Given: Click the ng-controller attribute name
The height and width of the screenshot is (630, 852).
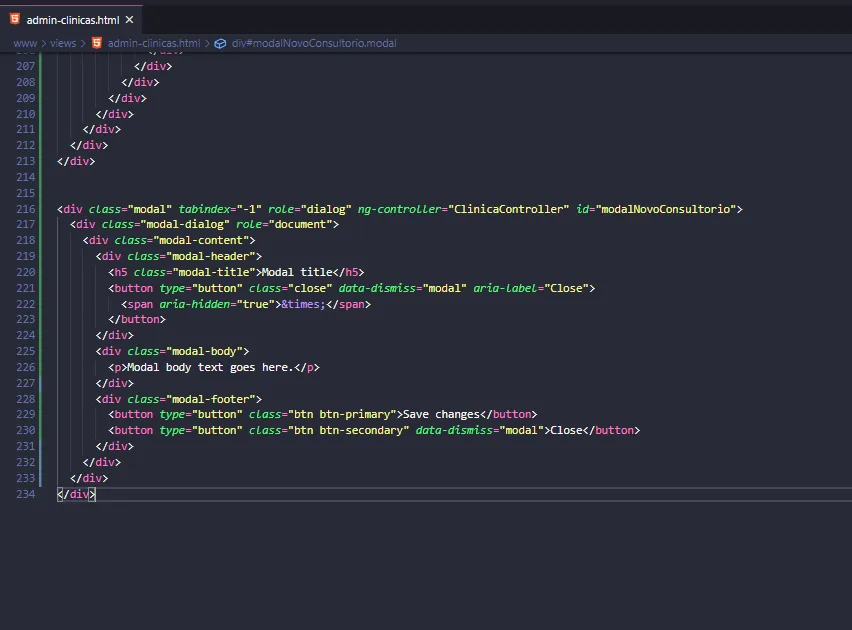Looking at the screenshot, I should [x=399, y=209].
